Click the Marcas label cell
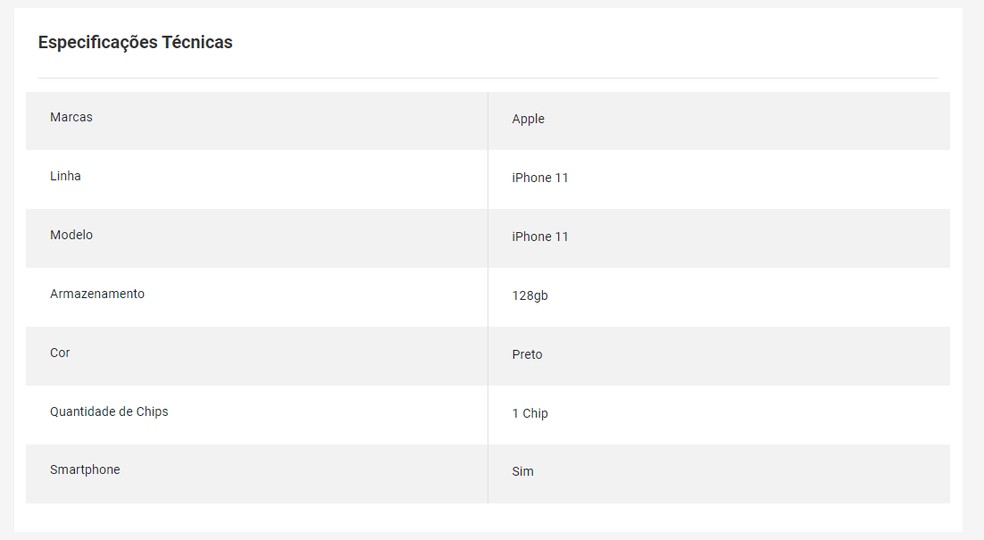Image resolution: width=984 pixels, height=540 pixels. pyautogui.click(x=71, y=117)
